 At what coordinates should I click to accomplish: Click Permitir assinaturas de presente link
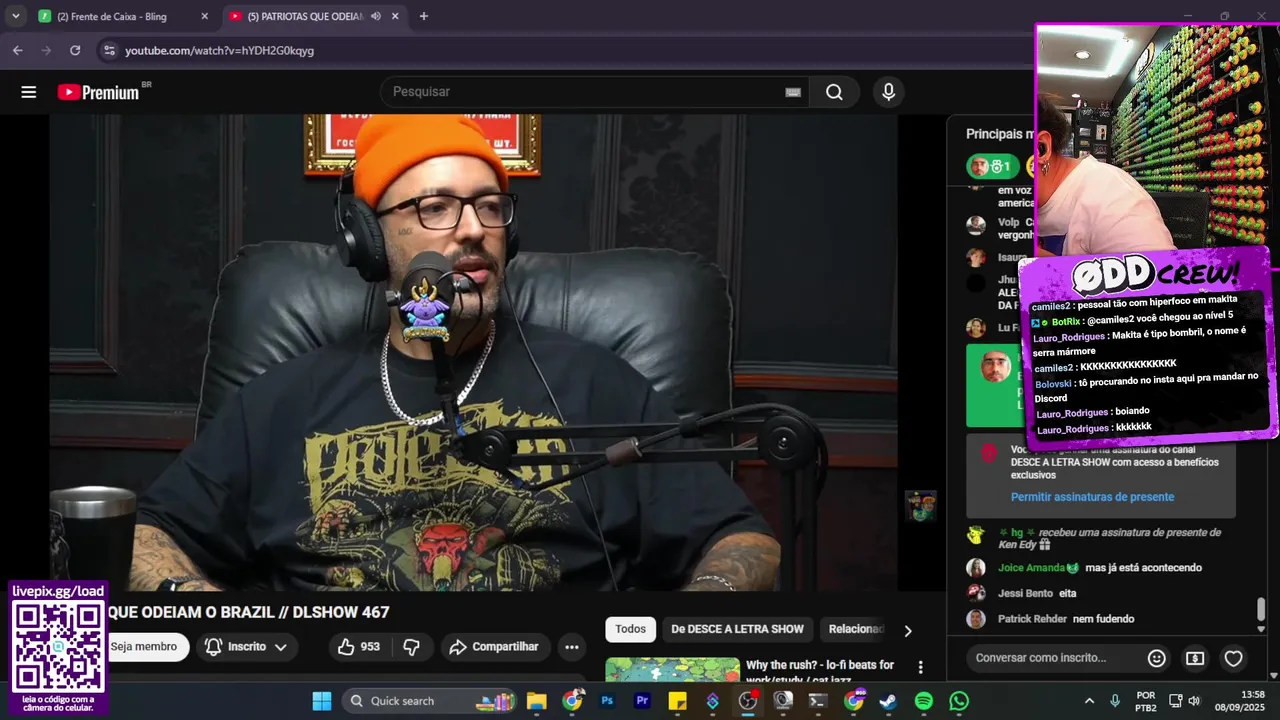[x=1092, y=497]
